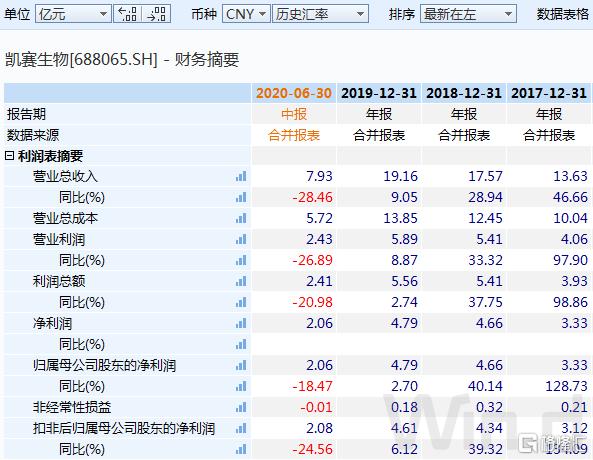Click the 数据来源 row label

click(x=33, y=135)
